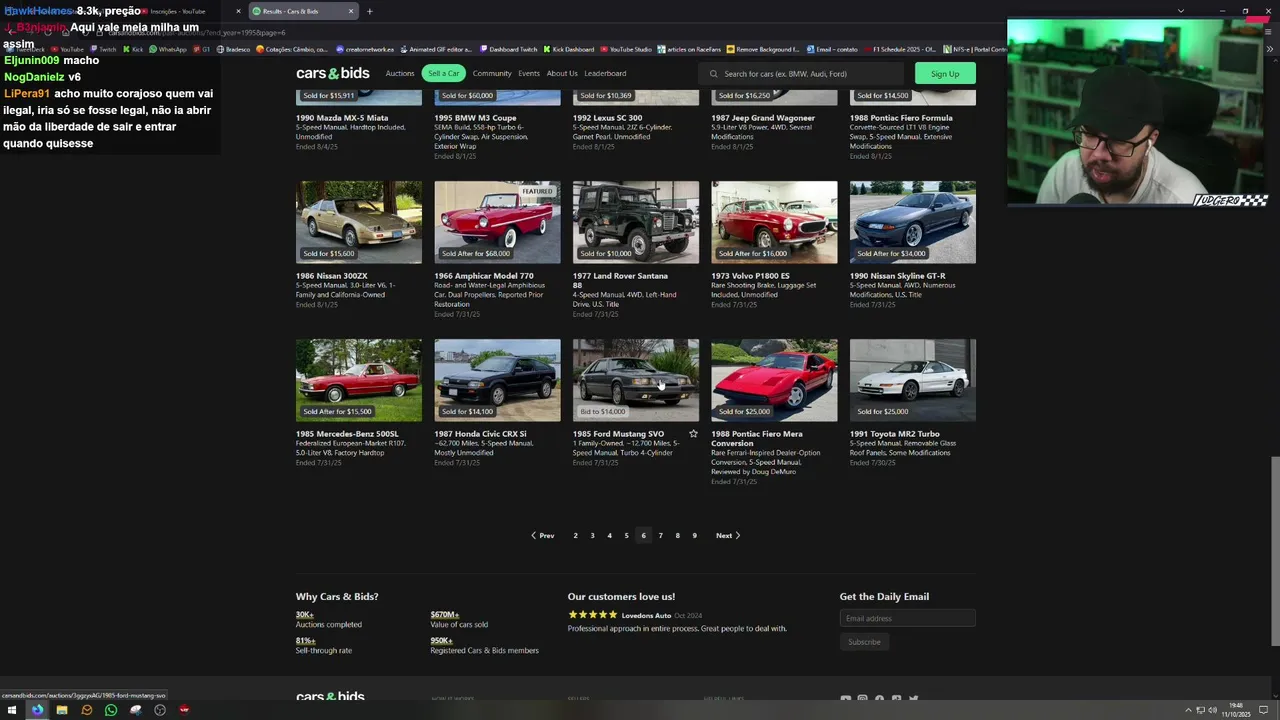Open the 1990 Mazda MX-5 Miata title link
This screenshot has width=1280, height=720.
click(342, 118)
